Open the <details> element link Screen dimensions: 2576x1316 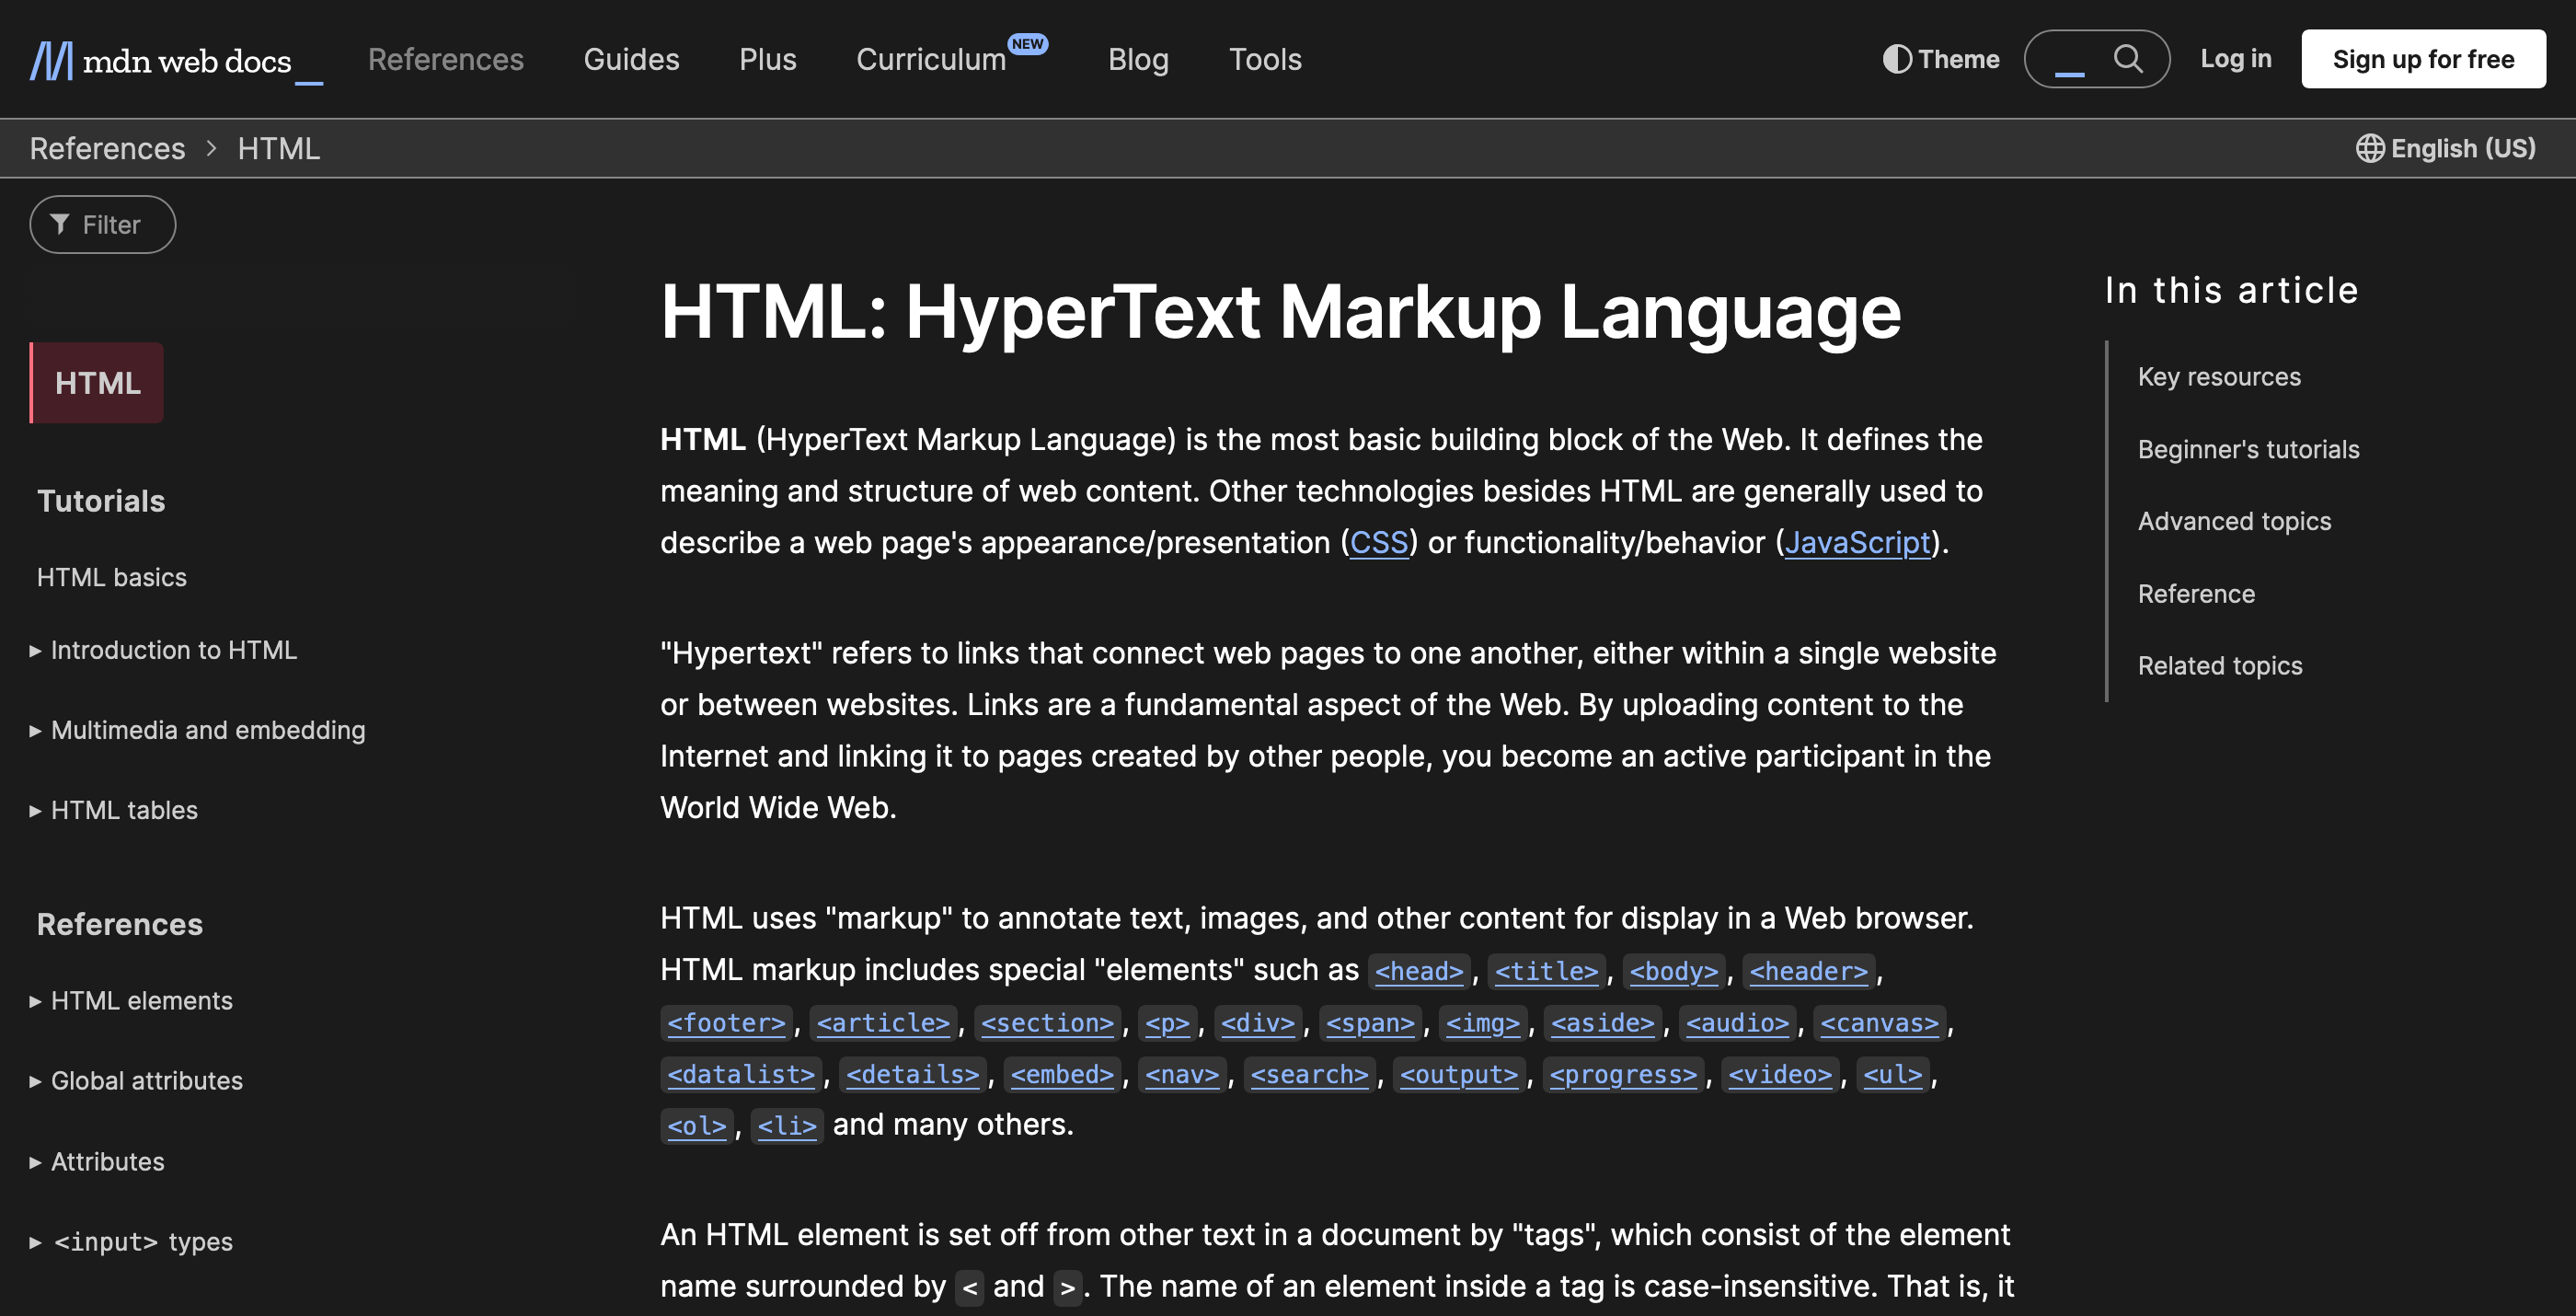[913, 1075]
